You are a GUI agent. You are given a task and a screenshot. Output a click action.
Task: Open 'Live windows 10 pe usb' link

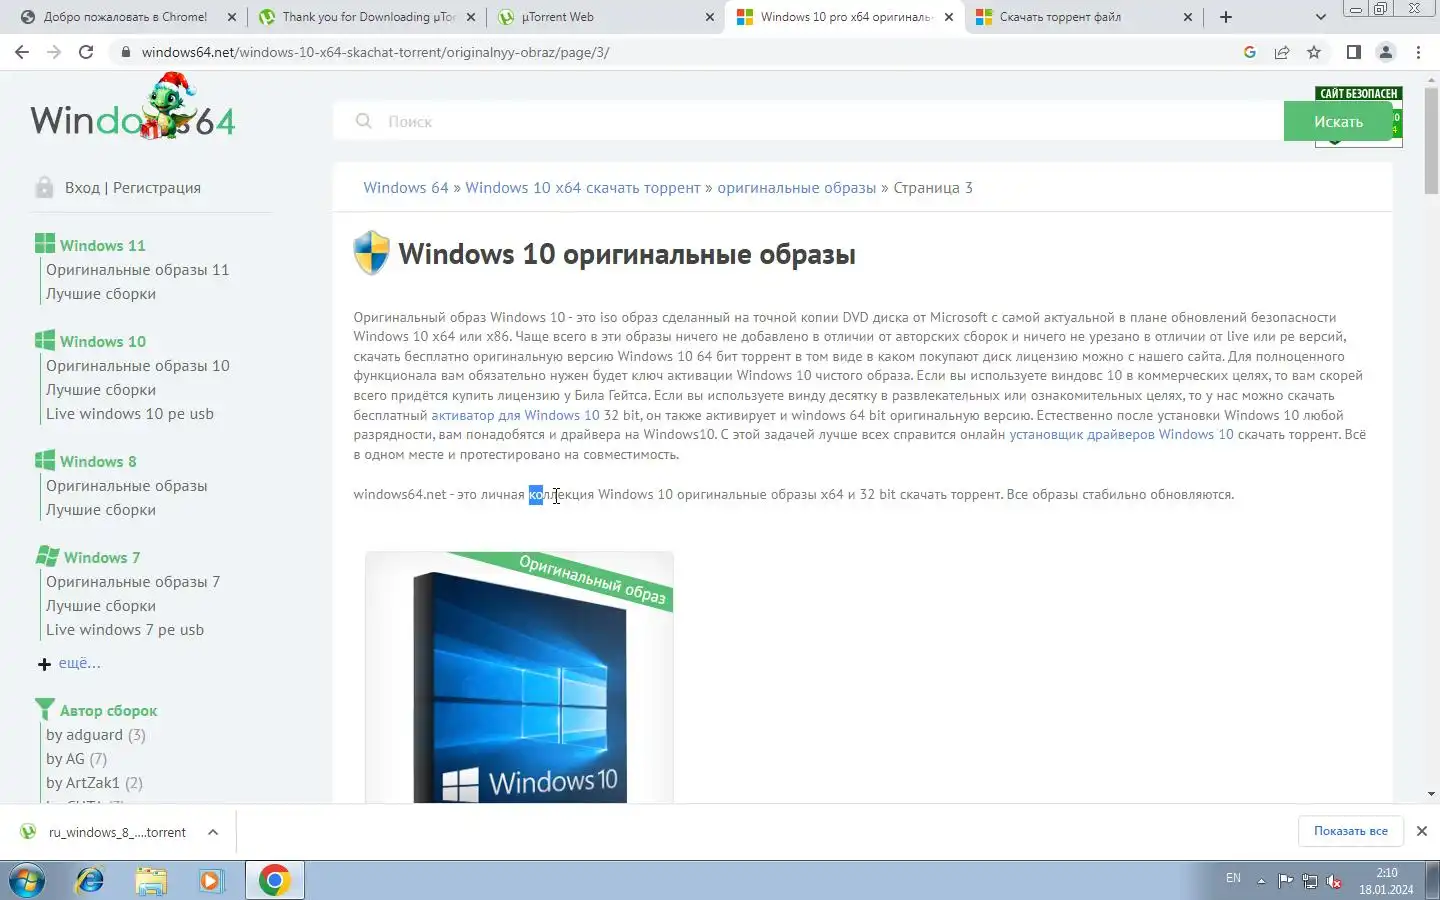pos(130,414)
